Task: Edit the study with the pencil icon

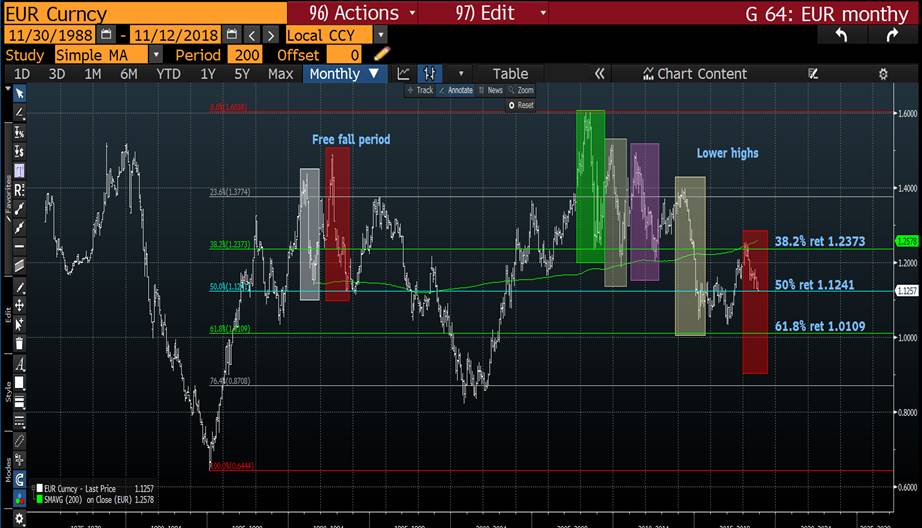Action: pyautogui.click(x=382, y=54)
